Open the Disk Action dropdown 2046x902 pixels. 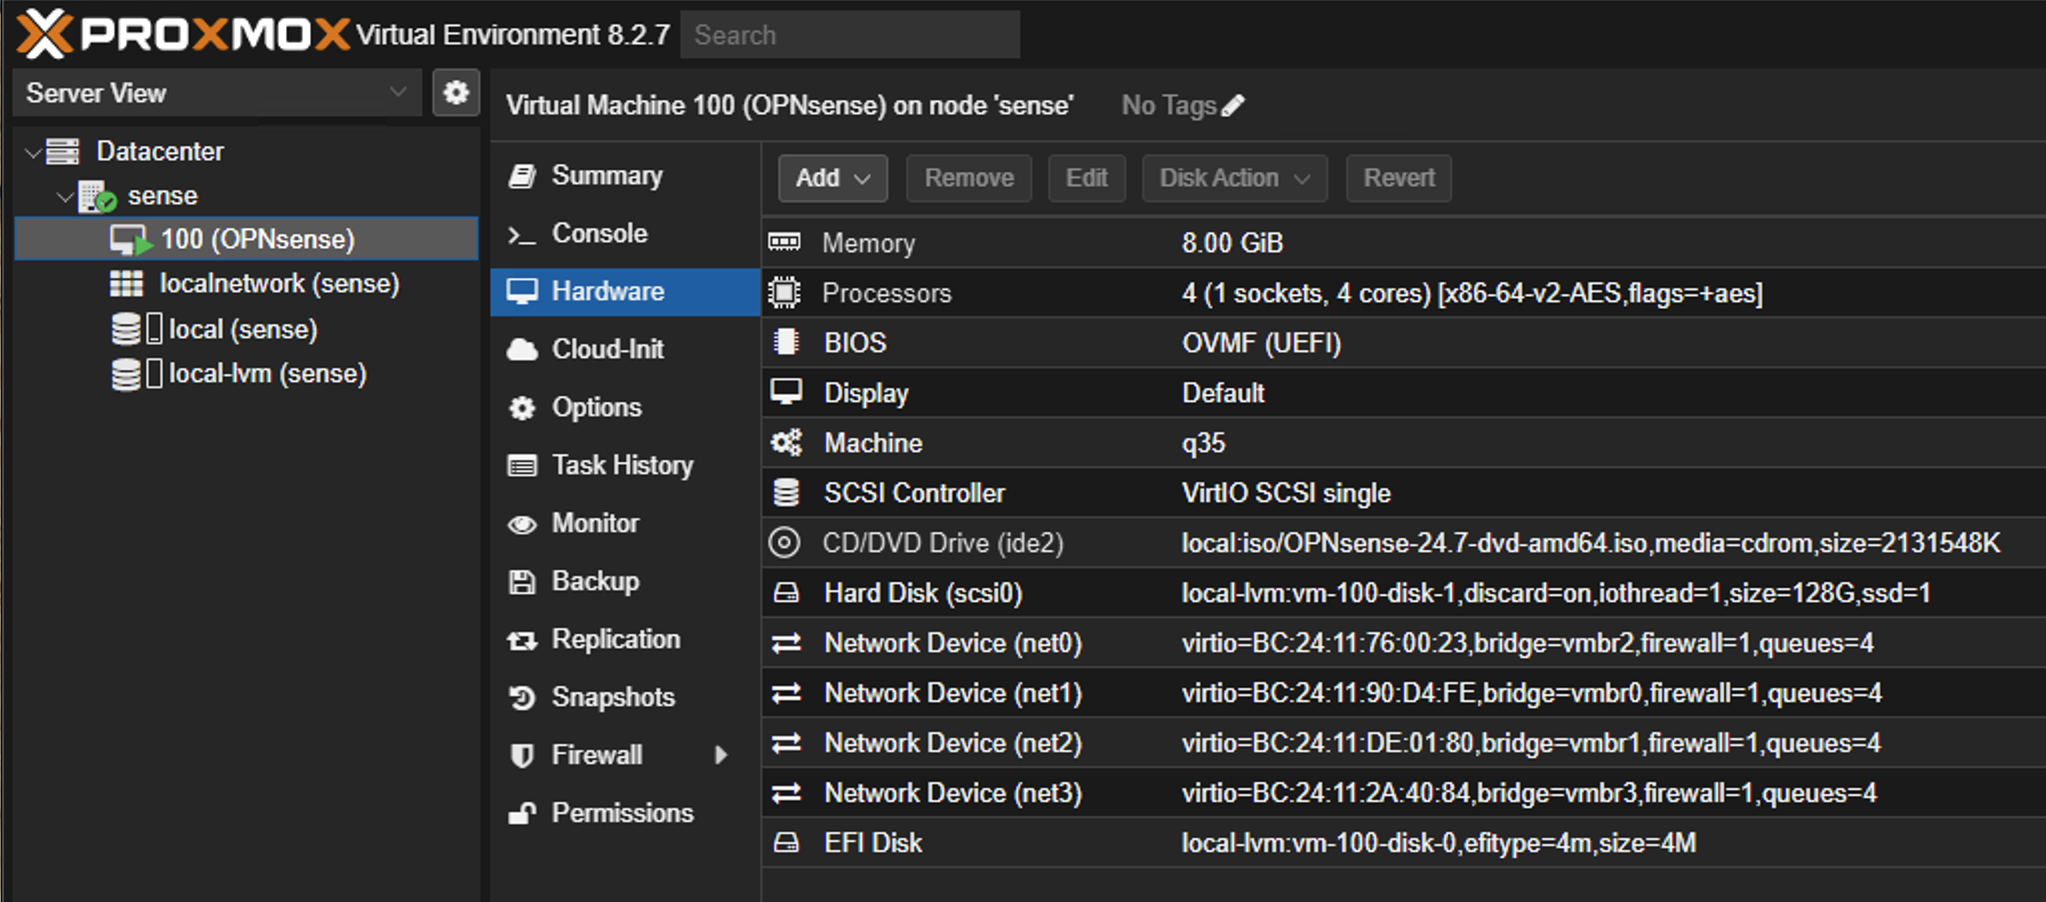click(x=1235, y=178)
